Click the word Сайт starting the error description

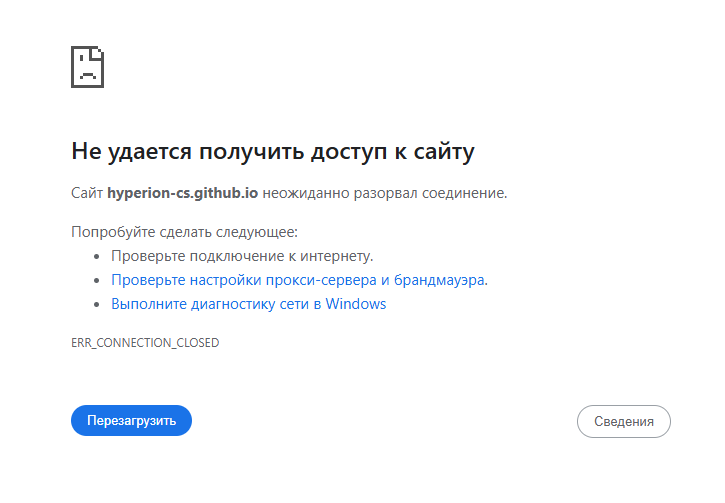click(x=87, y=192)
